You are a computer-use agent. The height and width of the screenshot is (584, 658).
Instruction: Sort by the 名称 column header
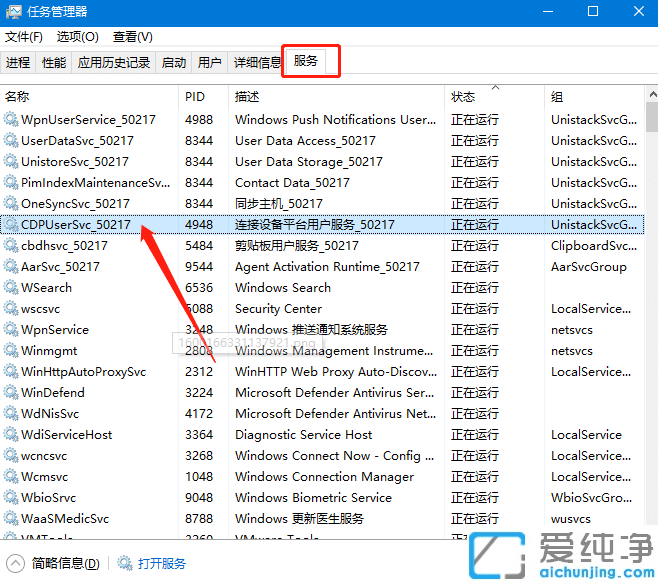[89, 97]
